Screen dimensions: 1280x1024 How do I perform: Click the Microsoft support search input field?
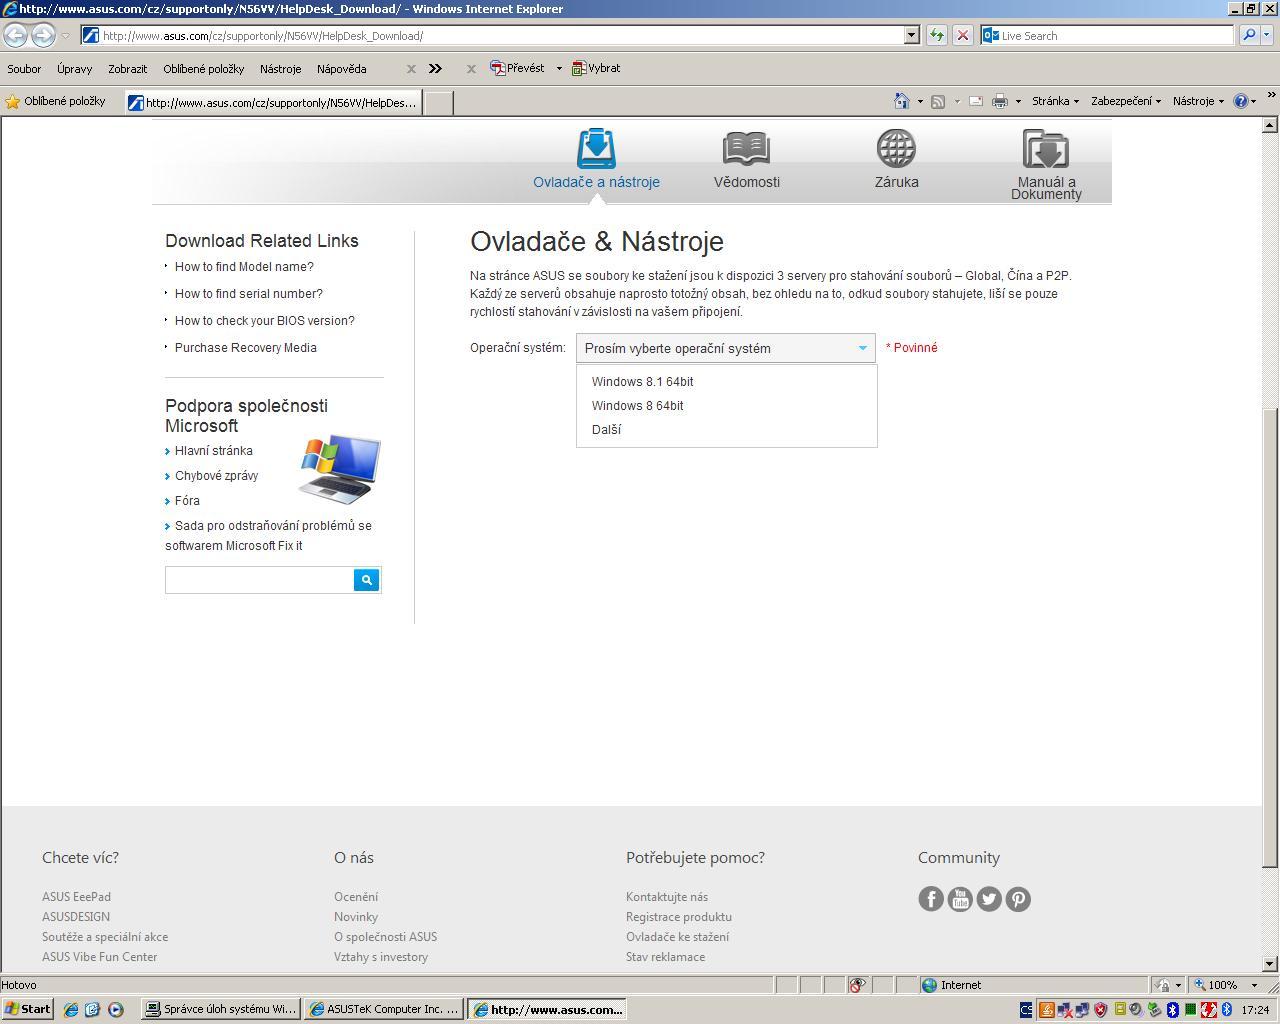(x=260, y=580)
